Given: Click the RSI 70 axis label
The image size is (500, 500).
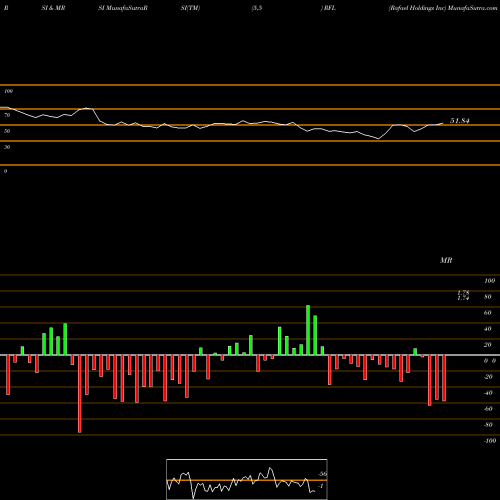Looking at the screenshot, I should [x=7, y=115].
